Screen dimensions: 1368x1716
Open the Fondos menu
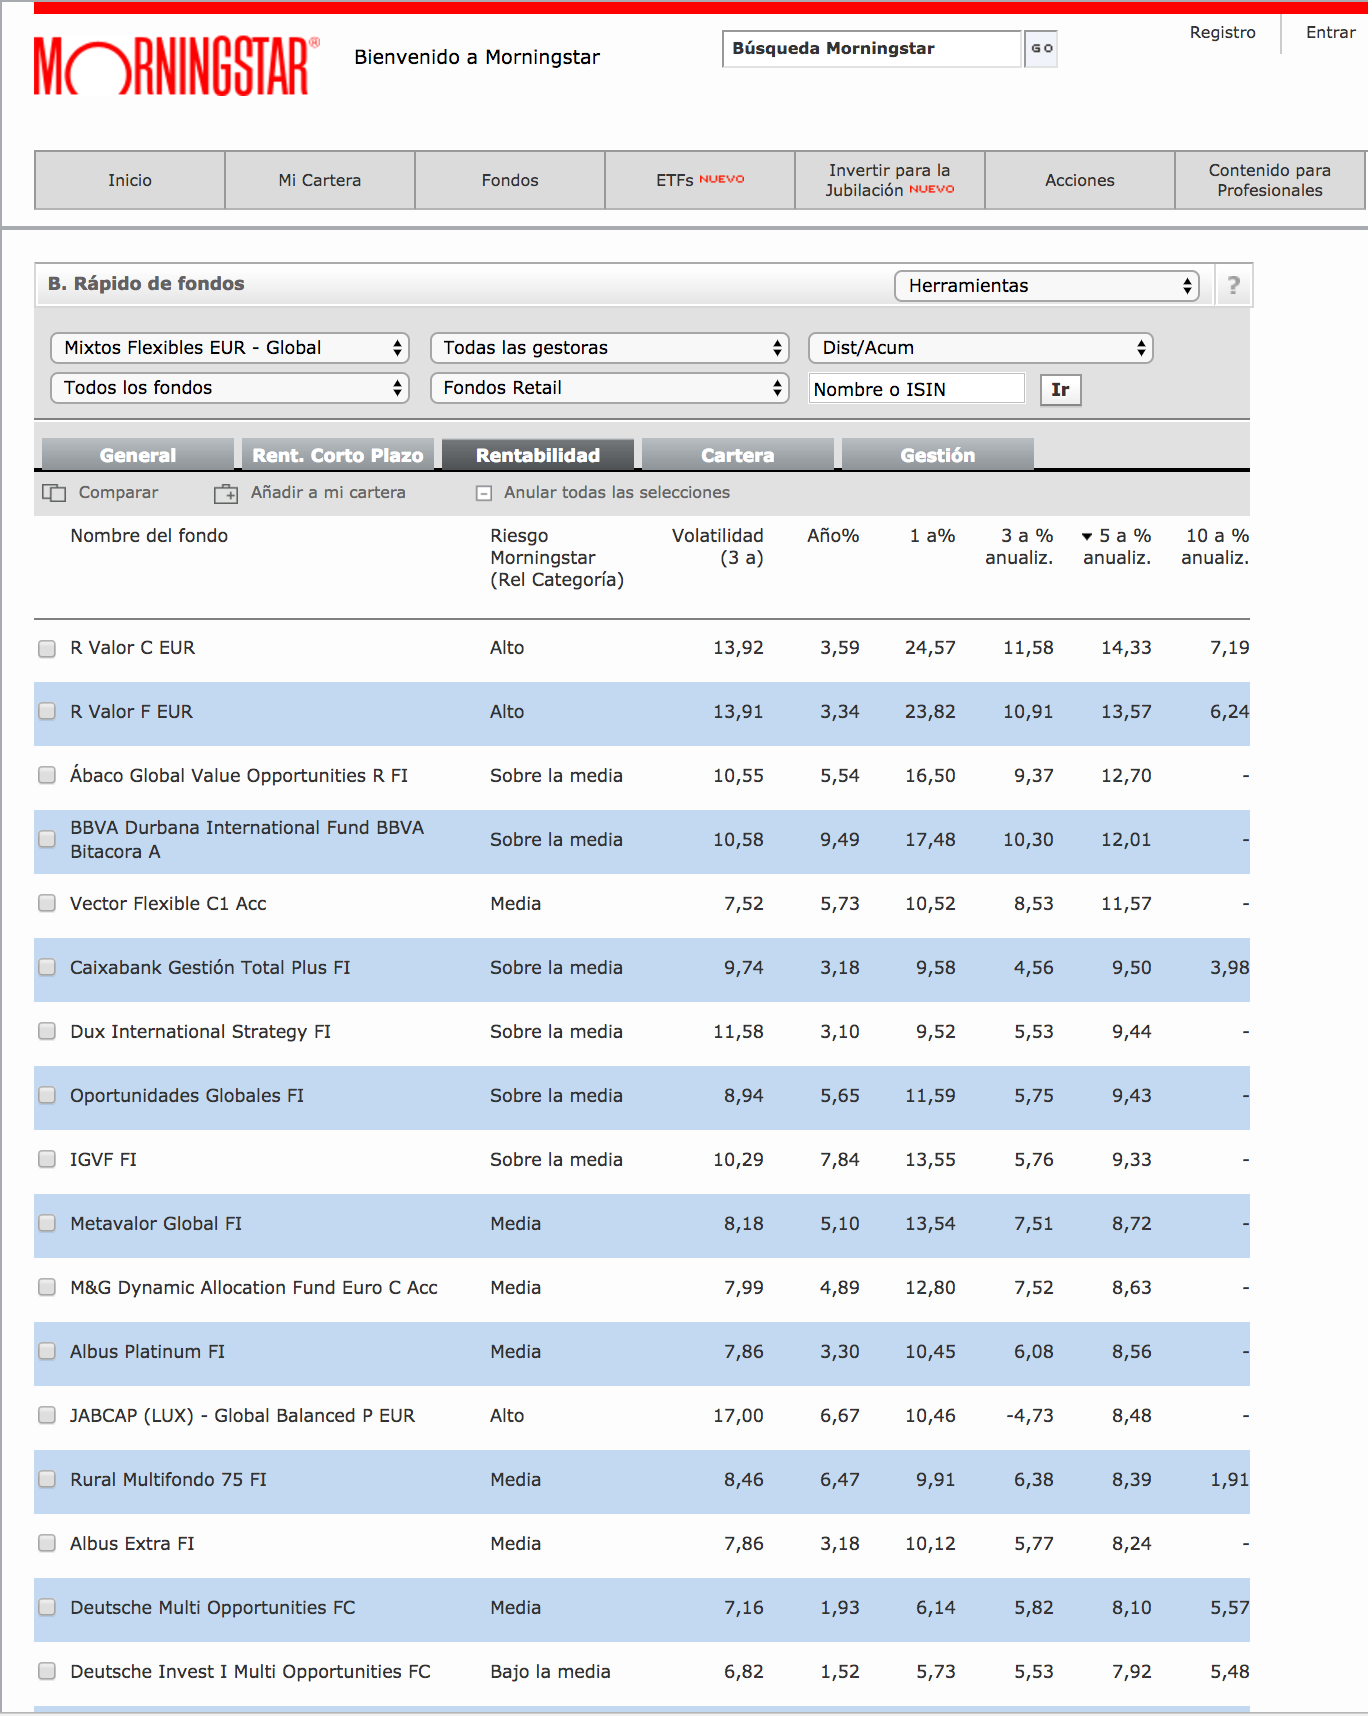(x=510, y=180)
